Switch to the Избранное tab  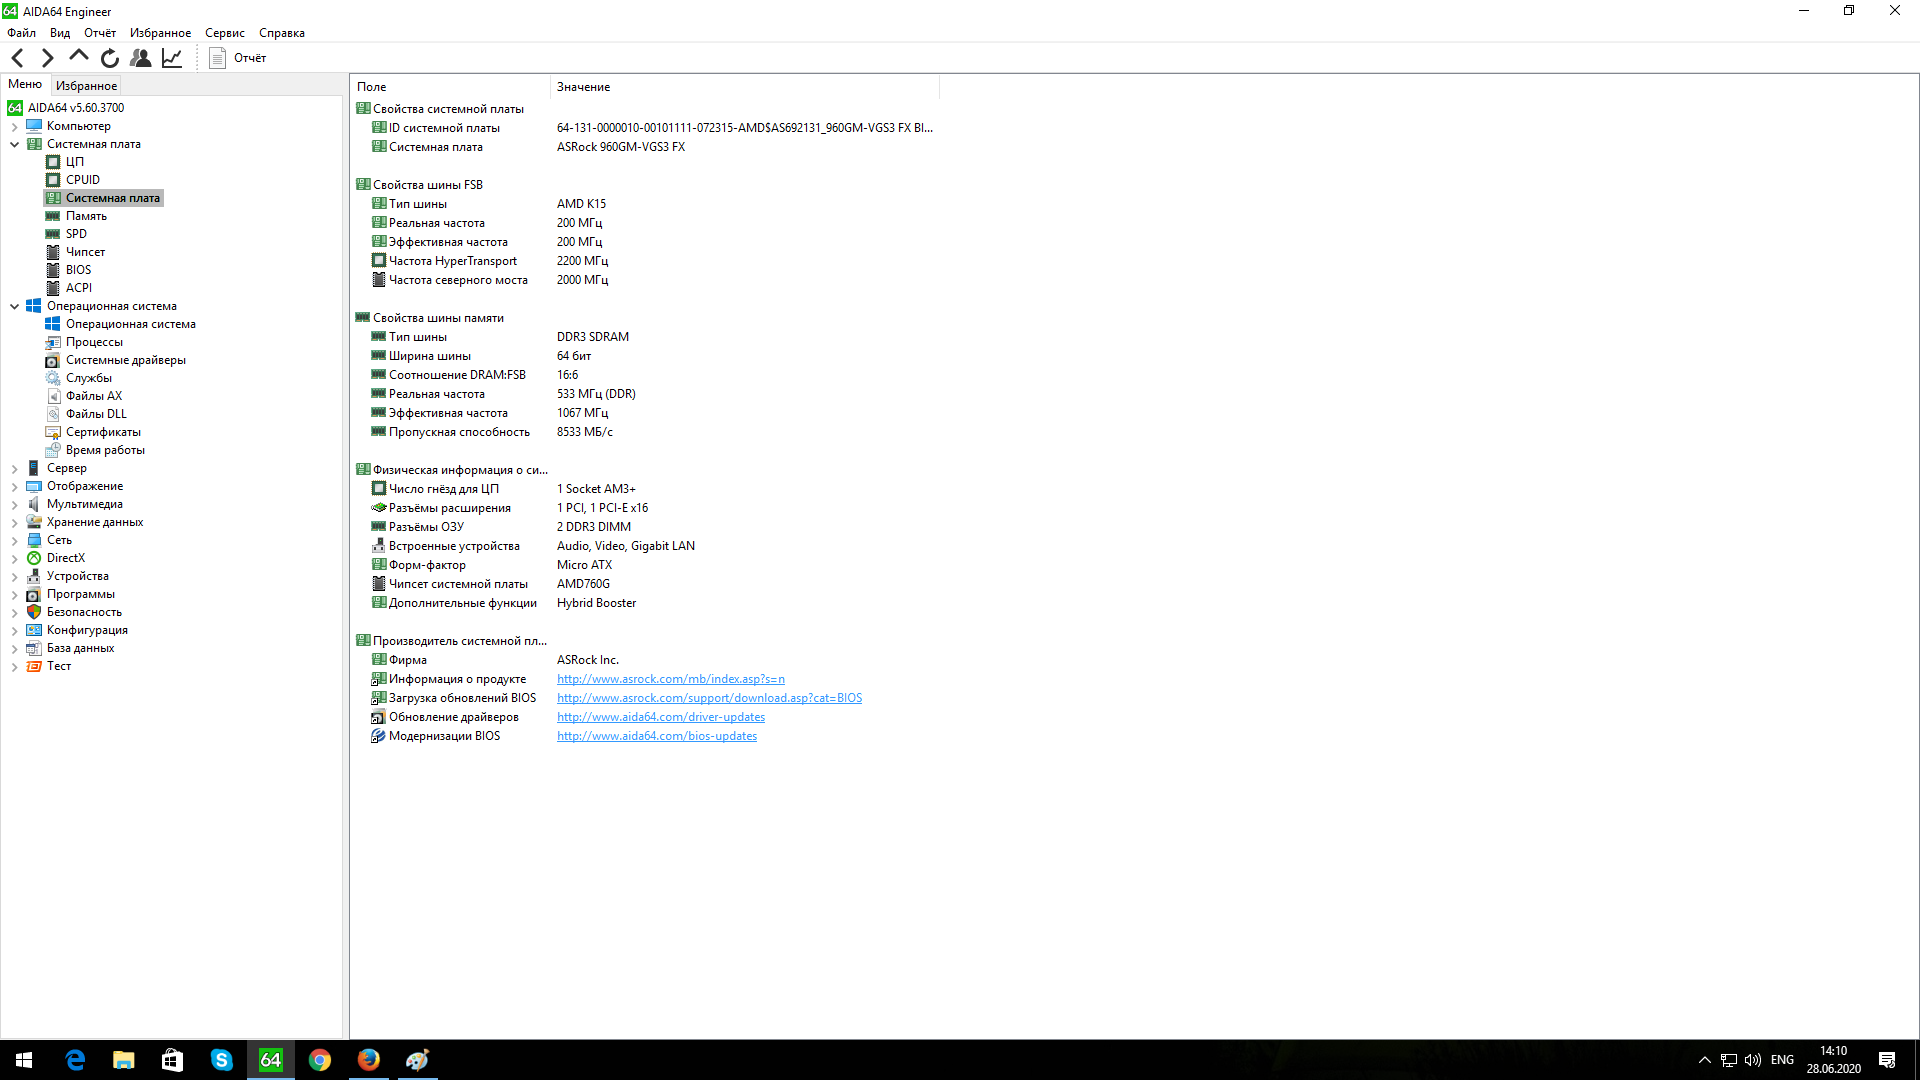coord(86,86)
